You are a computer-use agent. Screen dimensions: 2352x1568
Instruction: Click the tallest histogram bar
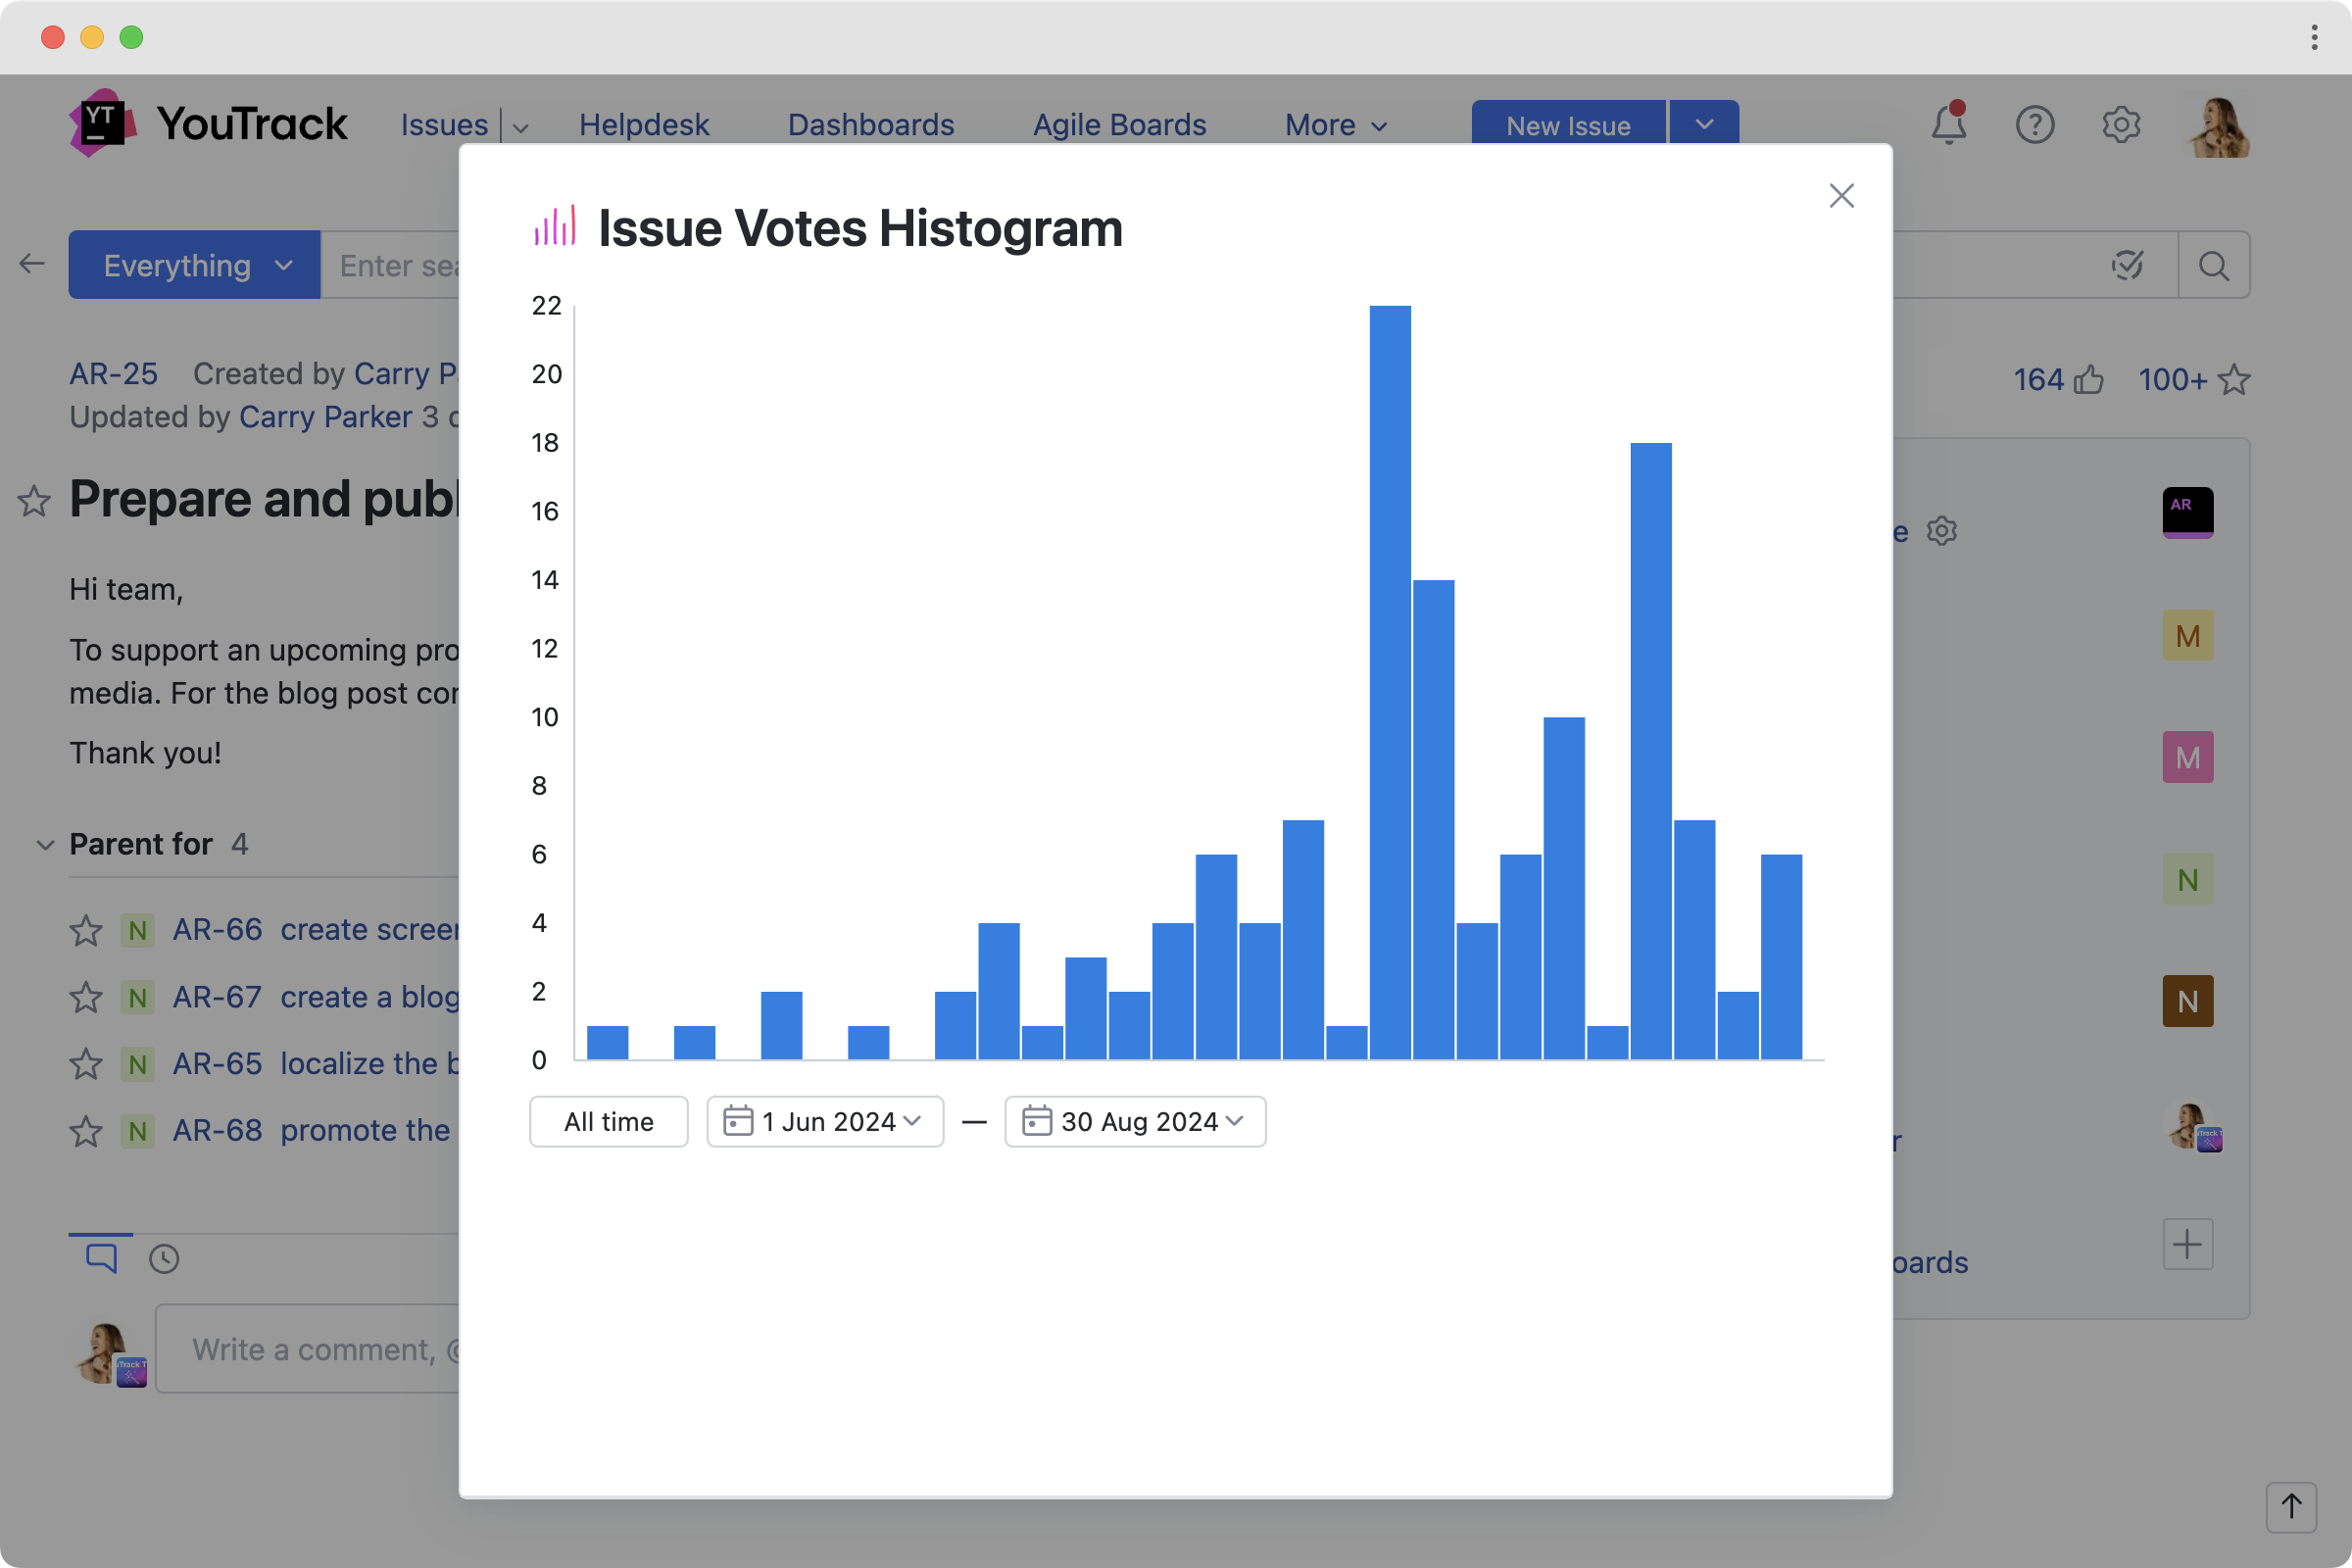(x=1390, y=680)
